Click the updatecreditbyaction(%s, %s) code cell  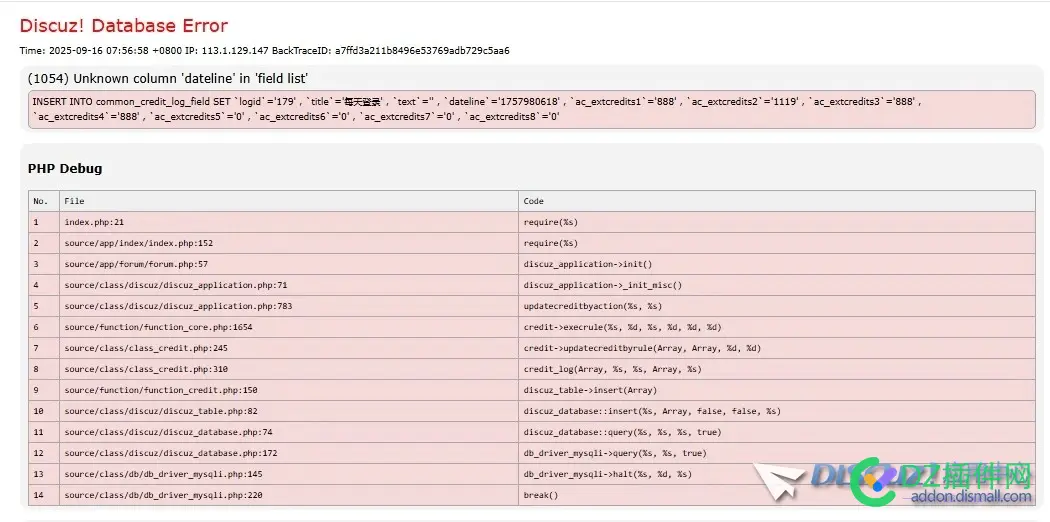(777, 307)
